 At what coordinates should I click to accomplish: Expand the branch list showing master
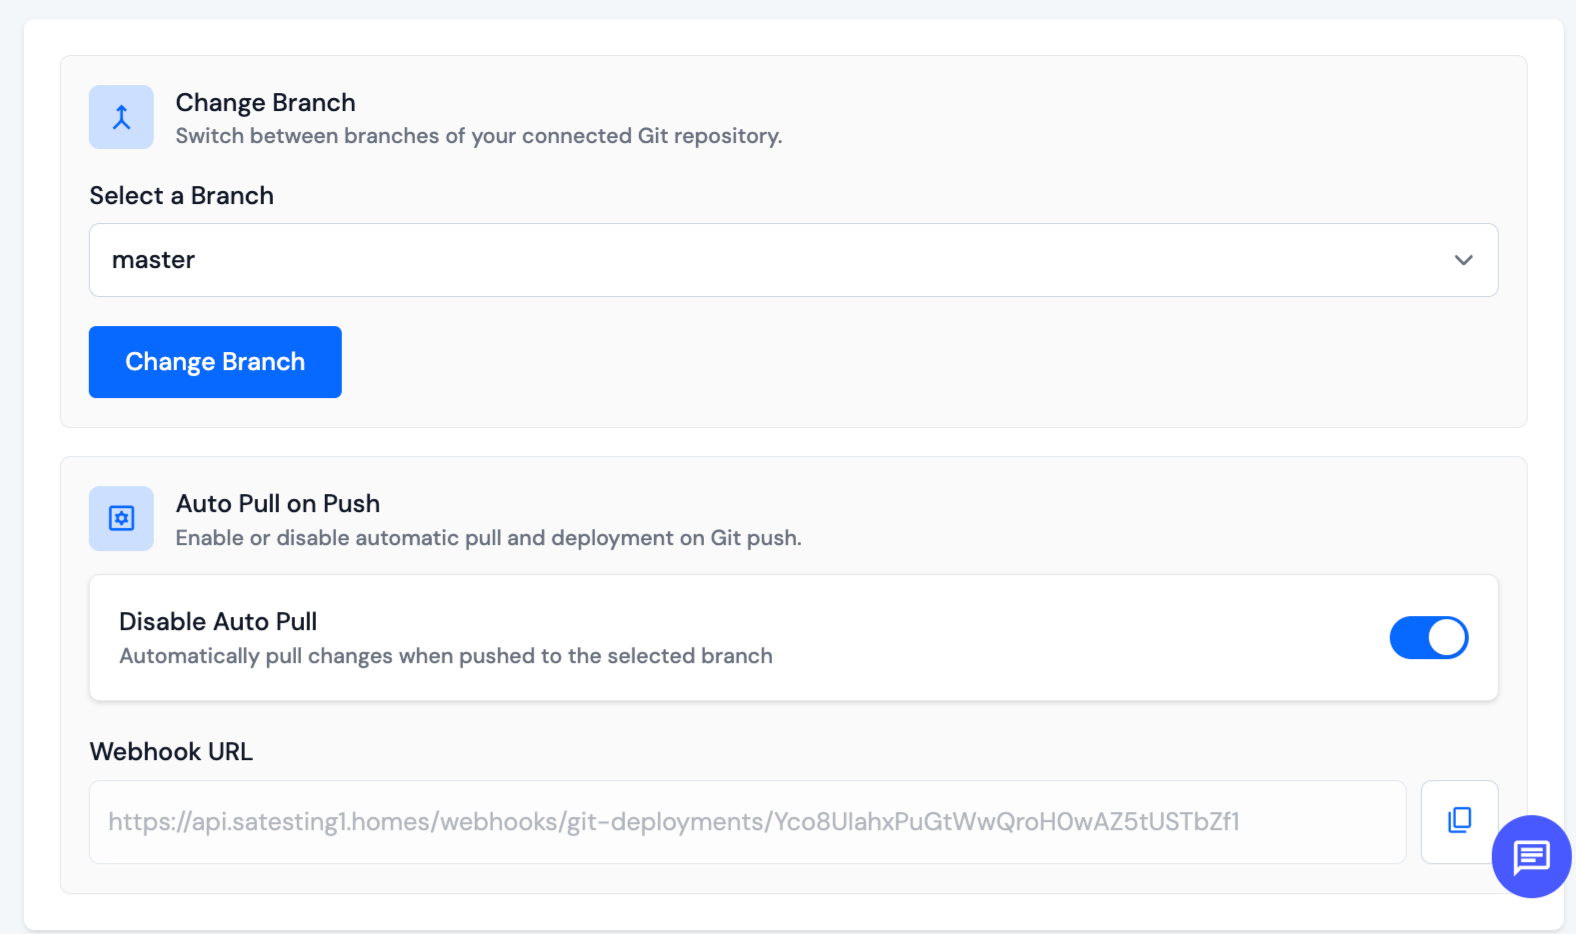pyautogui.click(x=793, y=260)
